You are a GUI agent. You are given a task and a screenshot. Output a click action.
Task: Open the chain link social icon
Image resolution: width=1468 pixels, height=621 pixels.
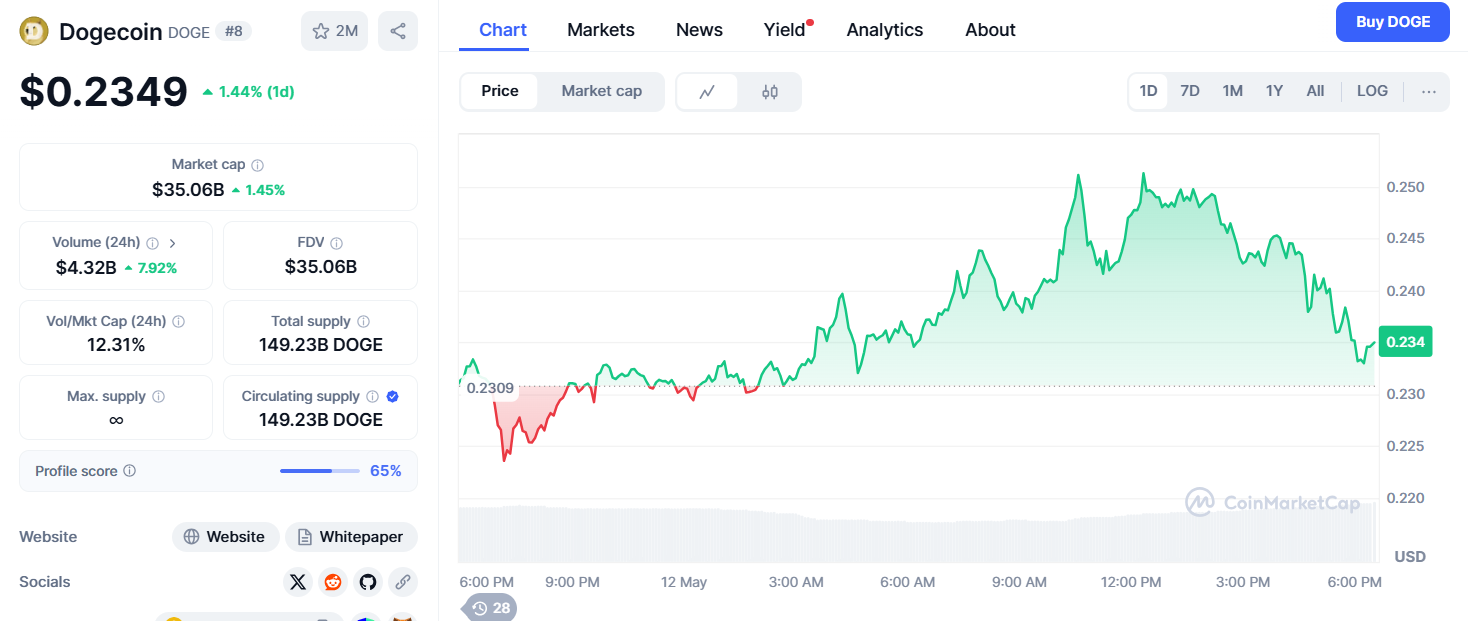point(403,582)
